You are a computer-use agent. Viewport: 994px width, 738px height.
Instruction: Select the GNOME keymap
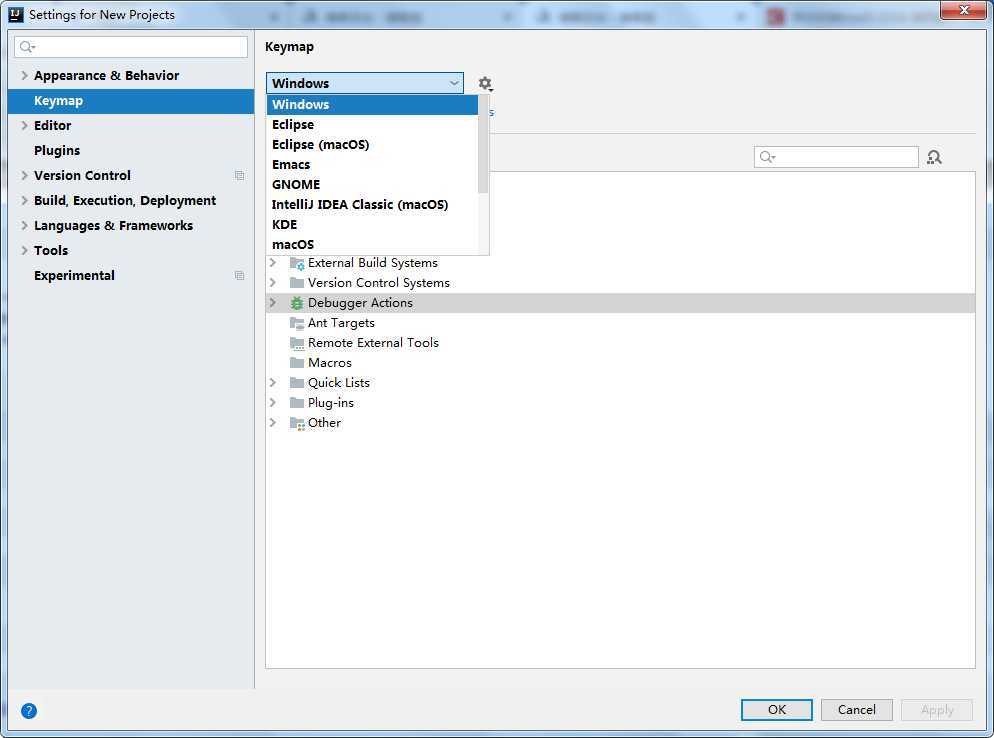(x=372, y=184)
